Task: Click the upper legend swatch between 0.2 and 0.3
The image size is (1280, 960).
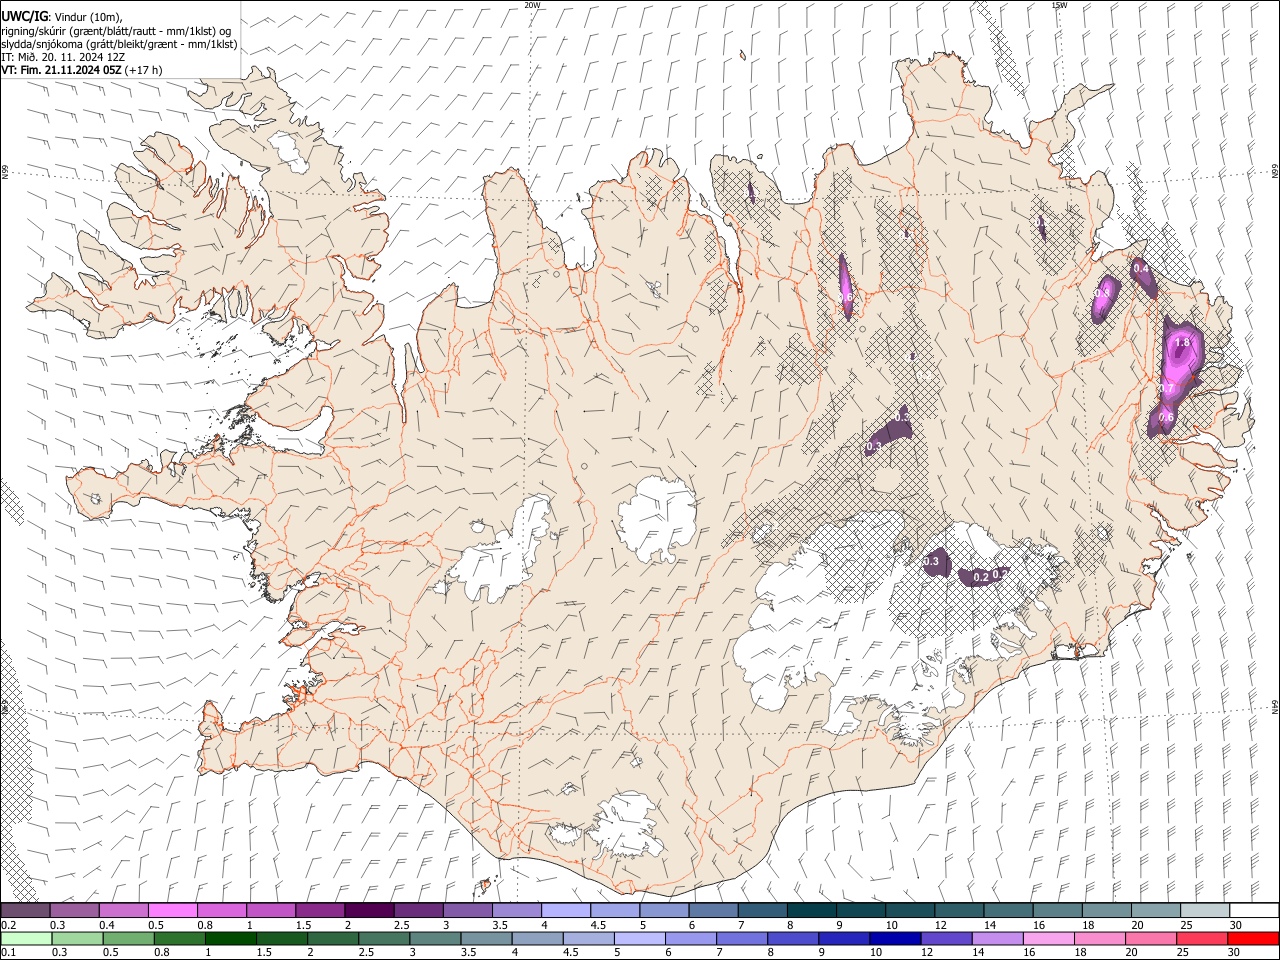Action: click(25, 910)
